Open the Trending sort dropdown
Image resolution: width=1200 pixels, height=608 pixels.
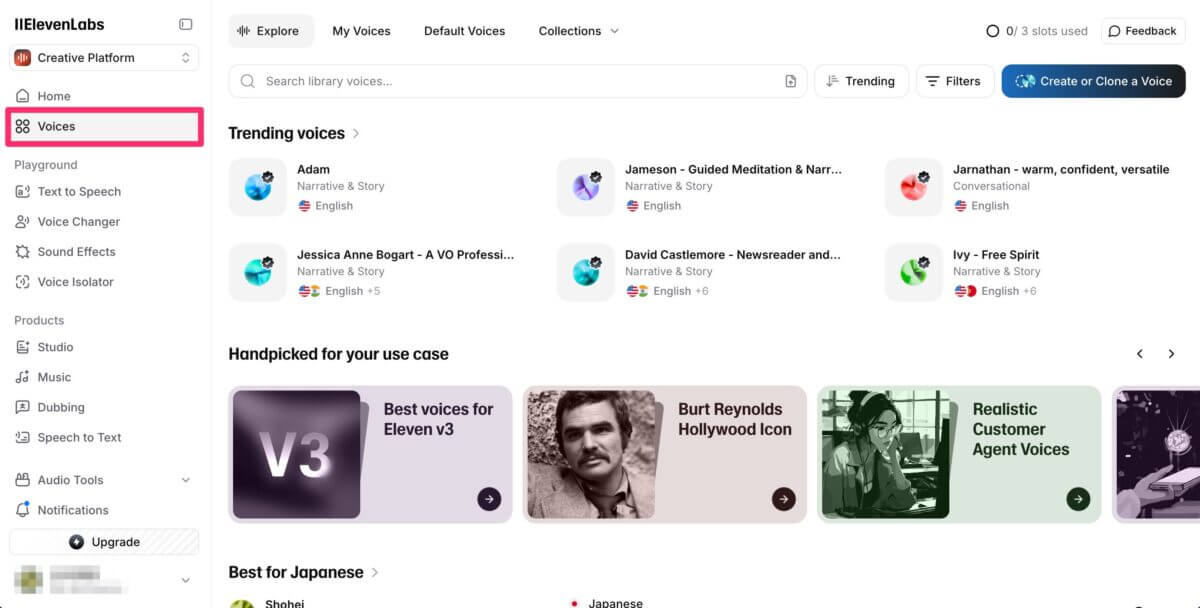(861, 81)
